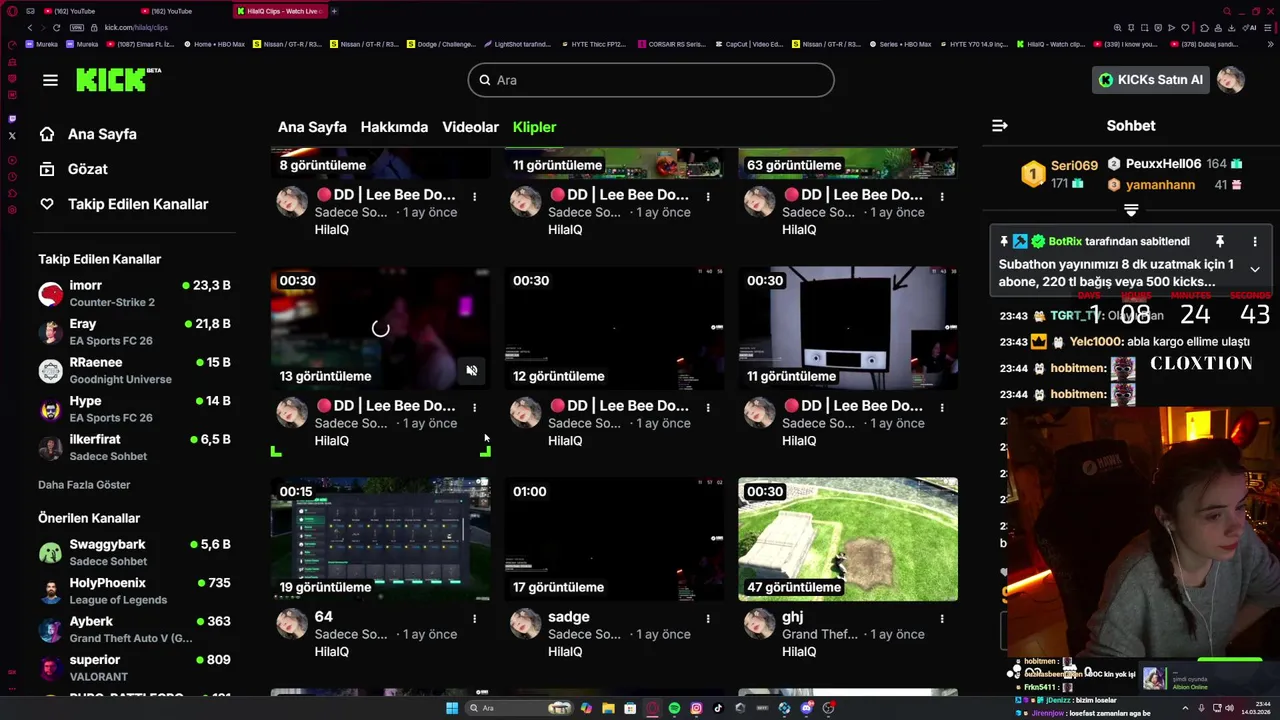Click Yelc1000 username in chat

1095,342
